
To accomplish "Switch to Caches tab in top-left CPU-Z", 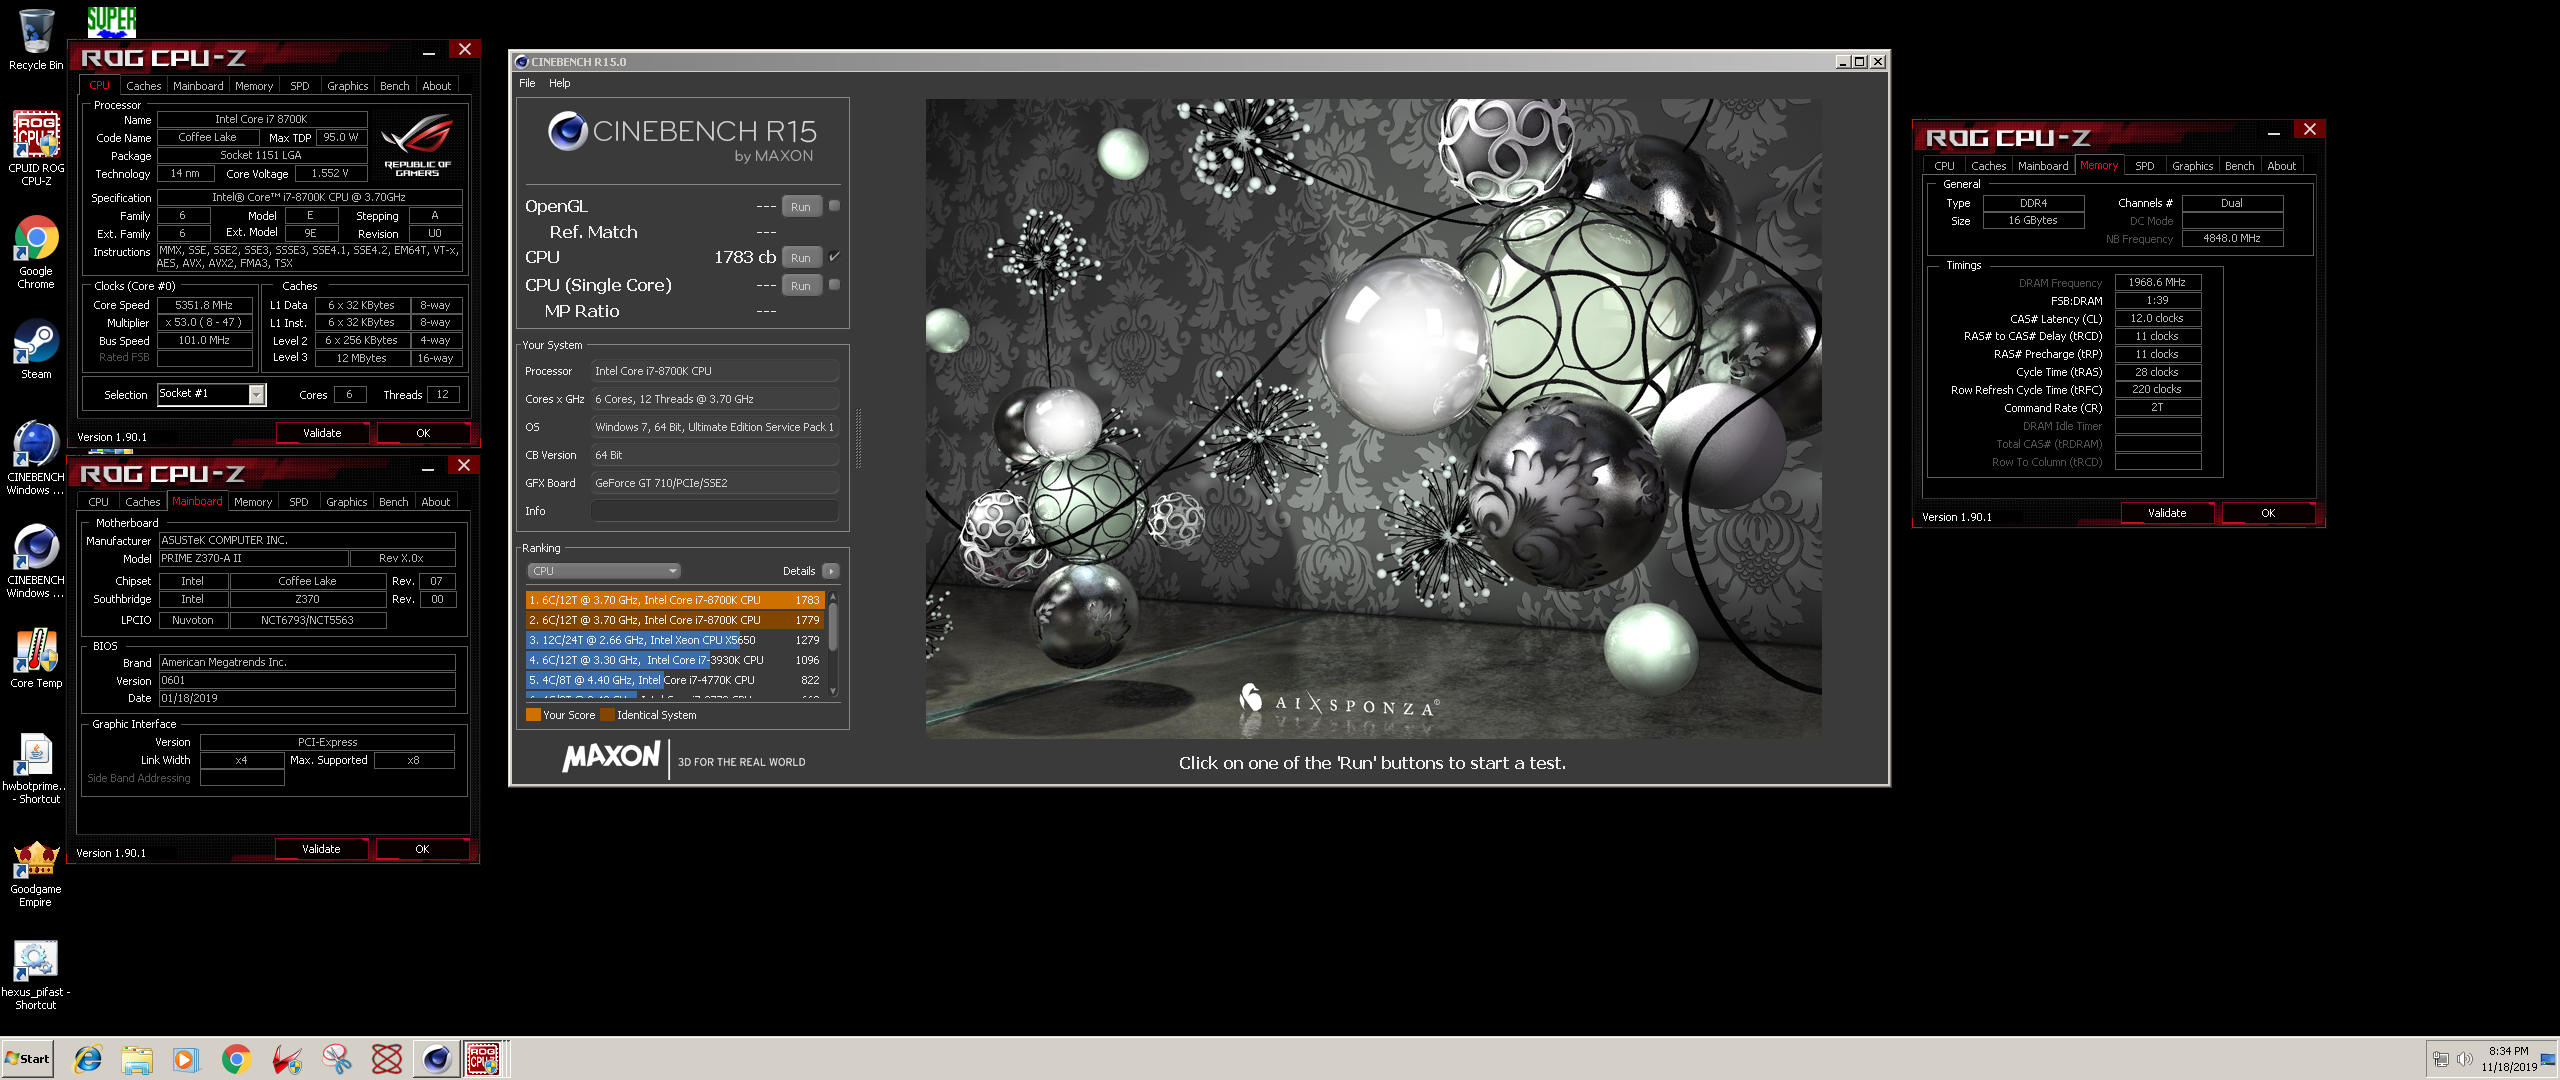I will tap(143, 86).
